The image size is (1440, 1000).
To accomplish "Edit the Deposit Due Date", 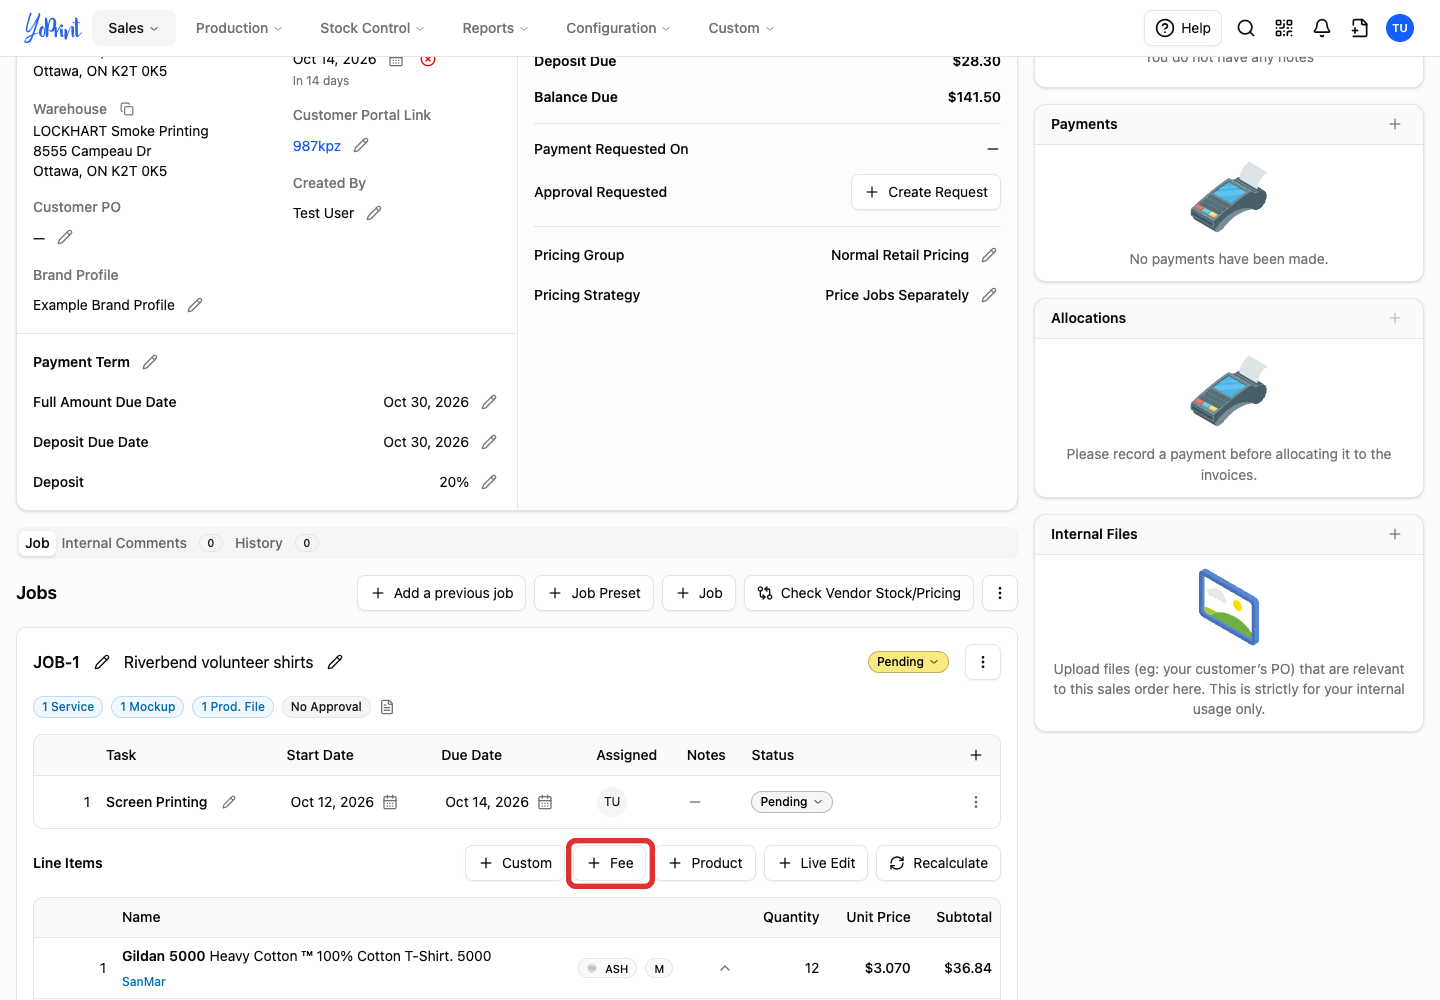I will (x=489, y=442).
